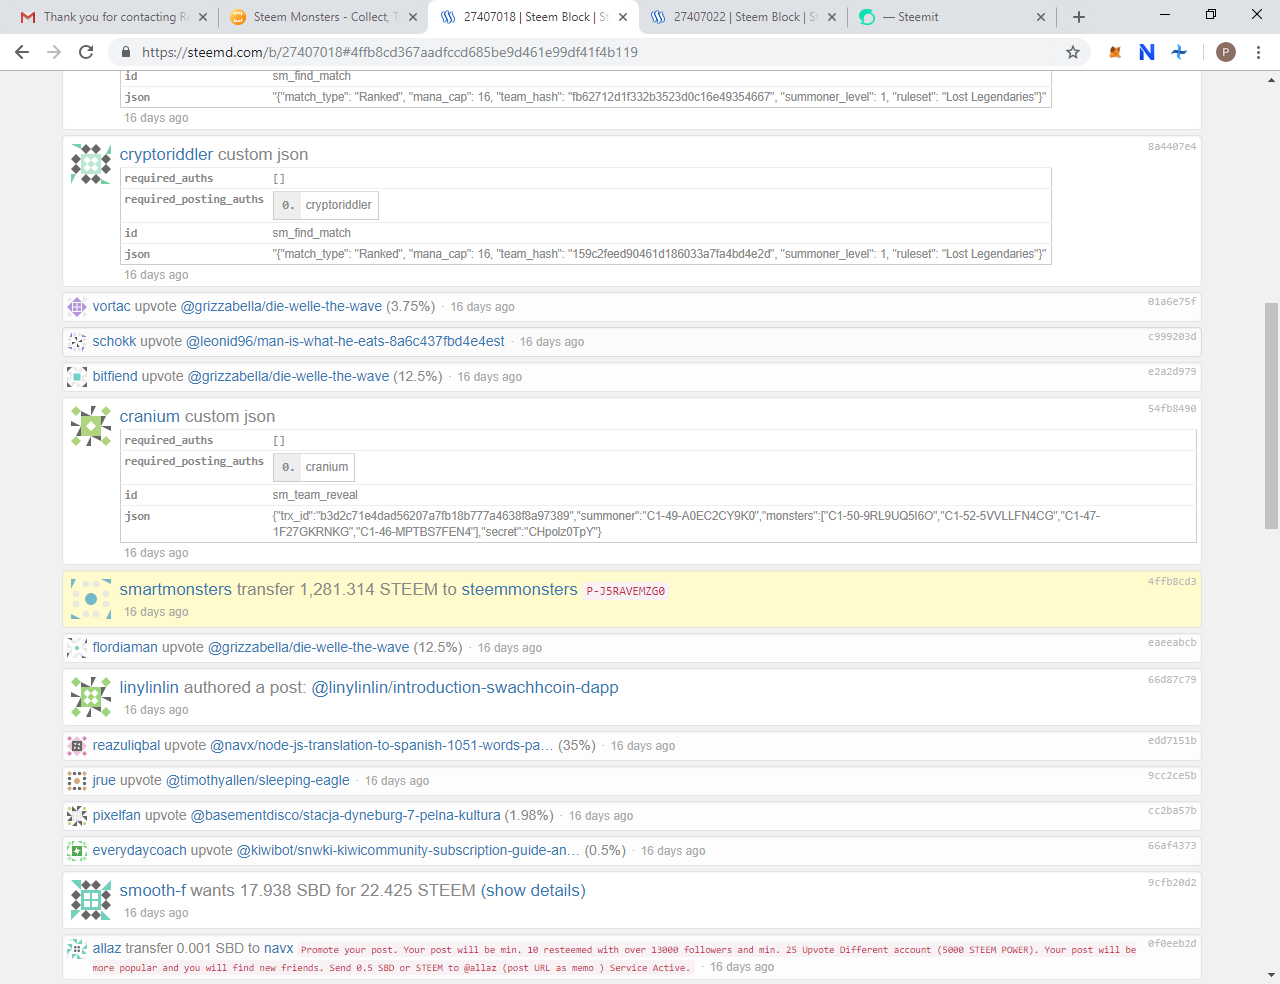This screenshot has width=1280, height=984.
Task: Click schokk's small avatar icon
Action: (x=77, y=342)
